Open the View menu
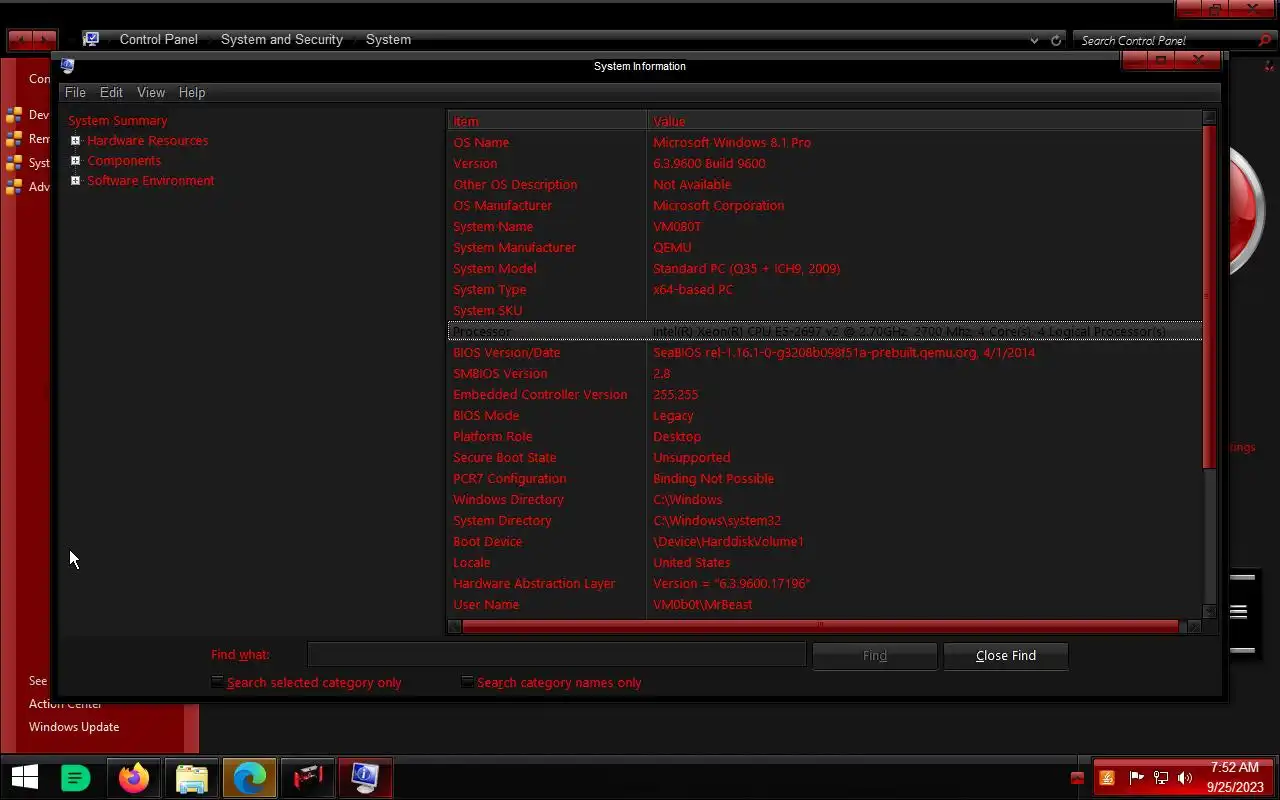1280x800 pixels. click(x=151, y=92)
